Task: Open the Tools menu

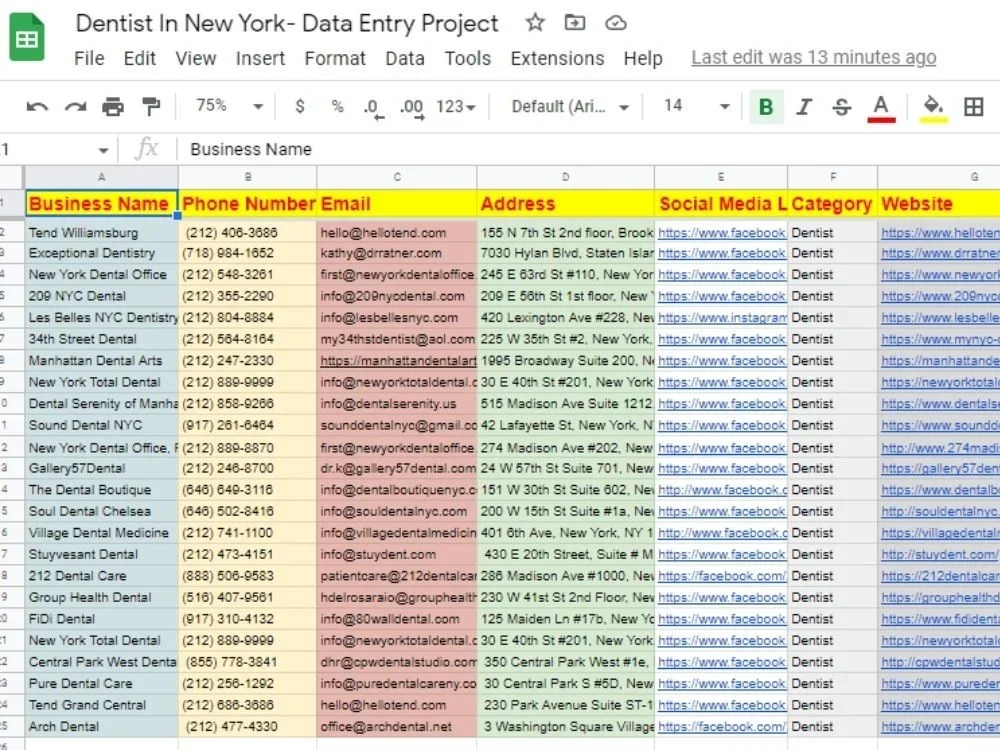Action: tap(467, 59)
